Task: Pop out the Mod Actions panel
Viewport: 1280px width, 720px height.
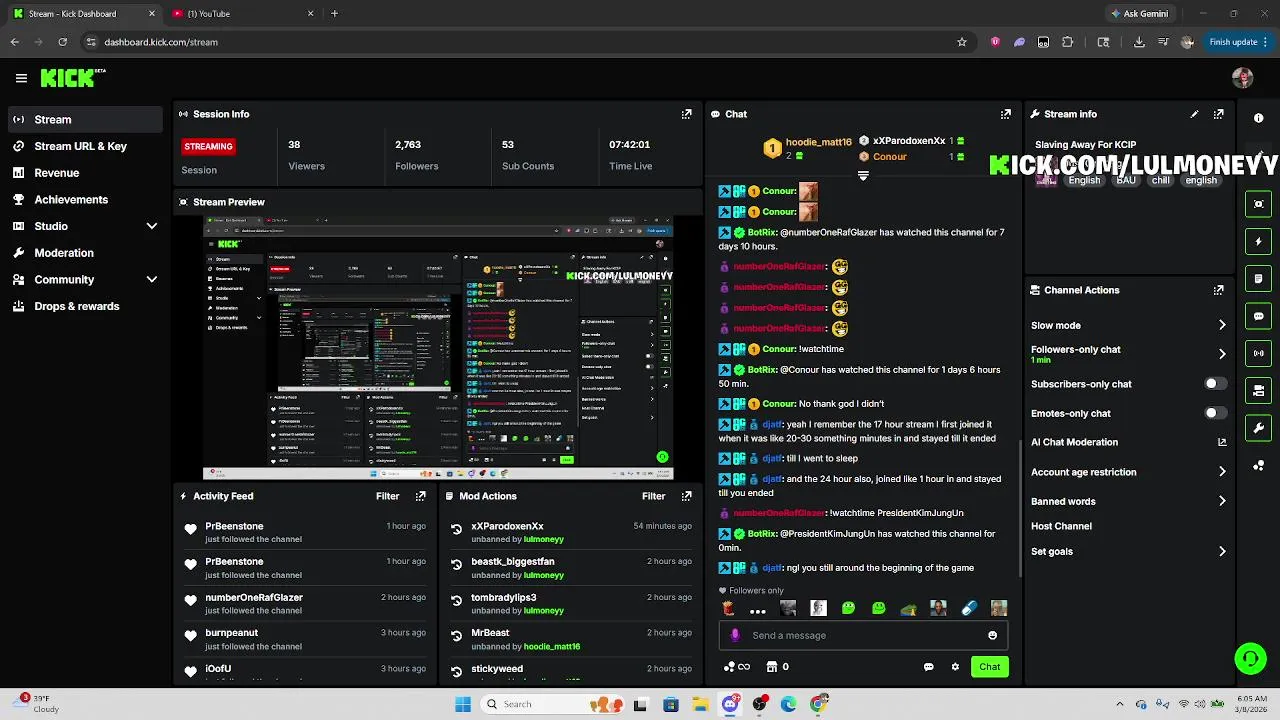Action: click(686, 496)
